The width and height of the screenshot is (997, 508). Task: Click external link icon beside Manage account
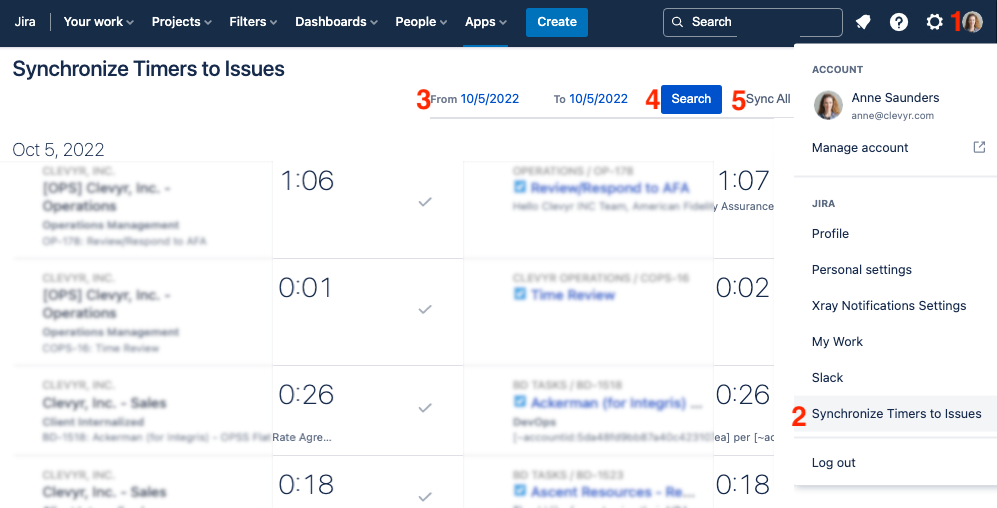[x=979, y=147]
